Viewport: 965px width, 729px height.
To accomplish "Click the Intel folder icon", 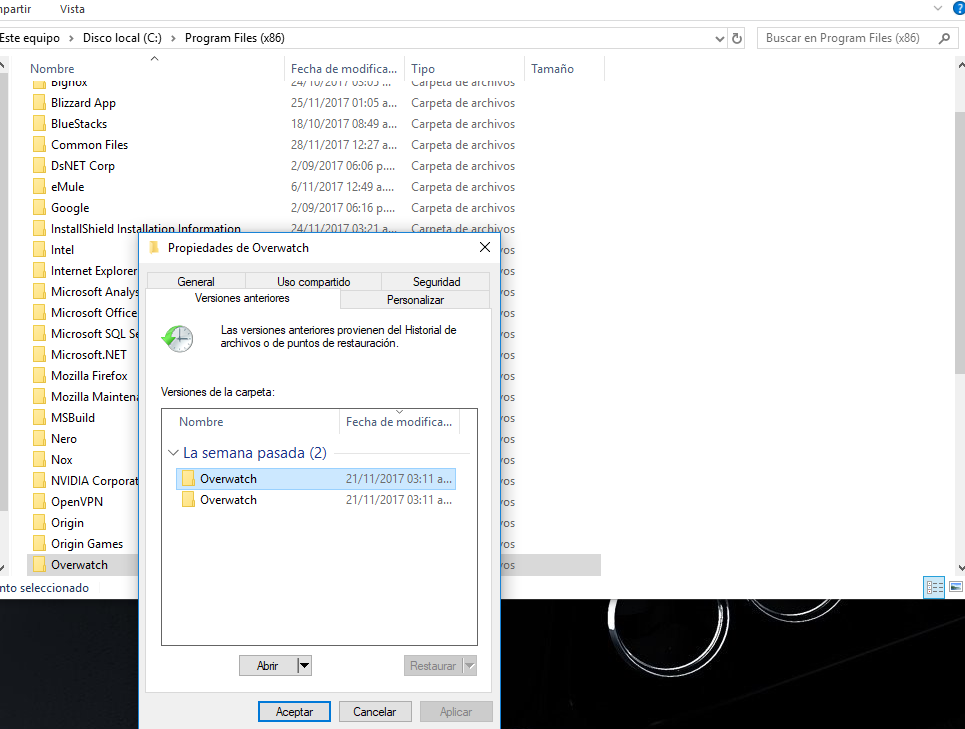I will [39, 250].
